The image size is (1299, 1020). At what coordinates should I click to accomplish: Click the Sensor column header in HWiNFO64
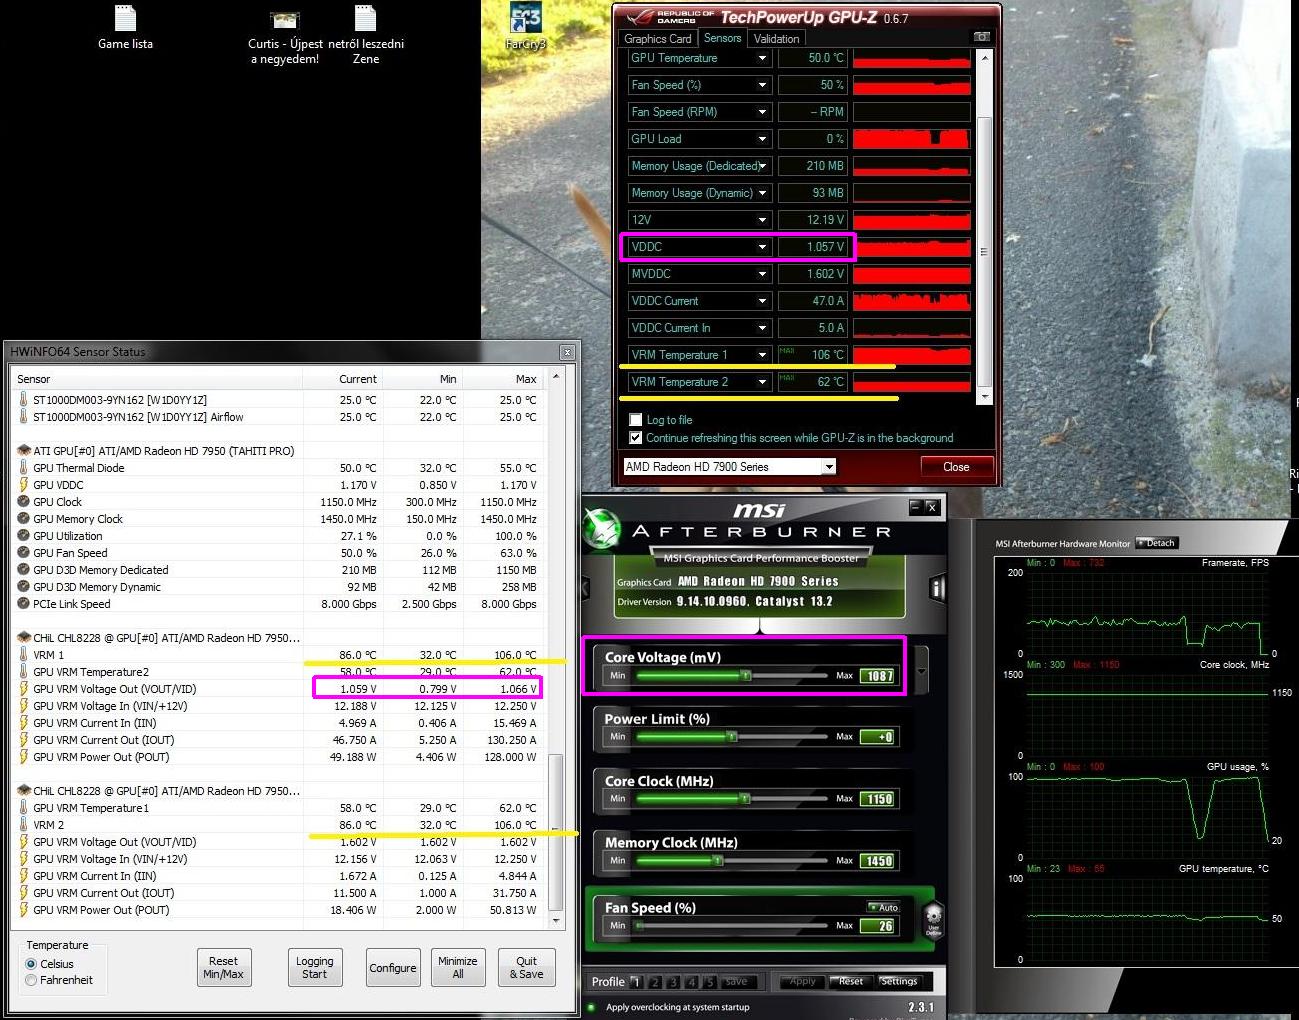point(158,379)
